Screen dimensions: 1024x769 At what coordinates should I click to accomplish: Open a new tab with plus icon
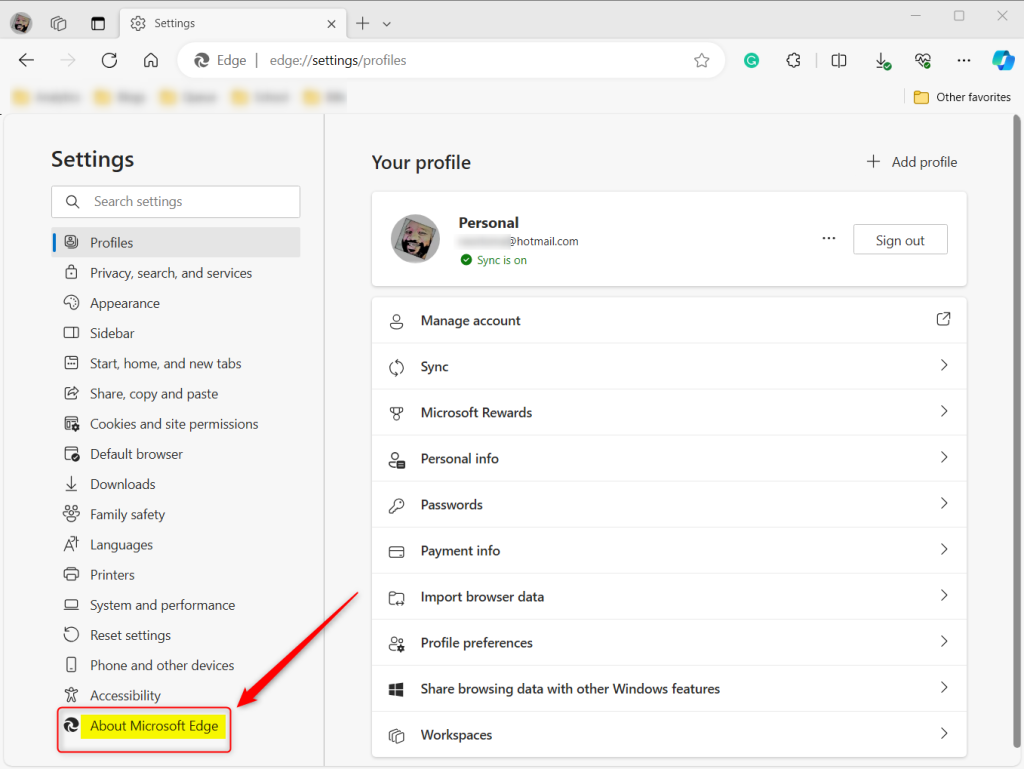pyautogui.click(x=362, y=24)
